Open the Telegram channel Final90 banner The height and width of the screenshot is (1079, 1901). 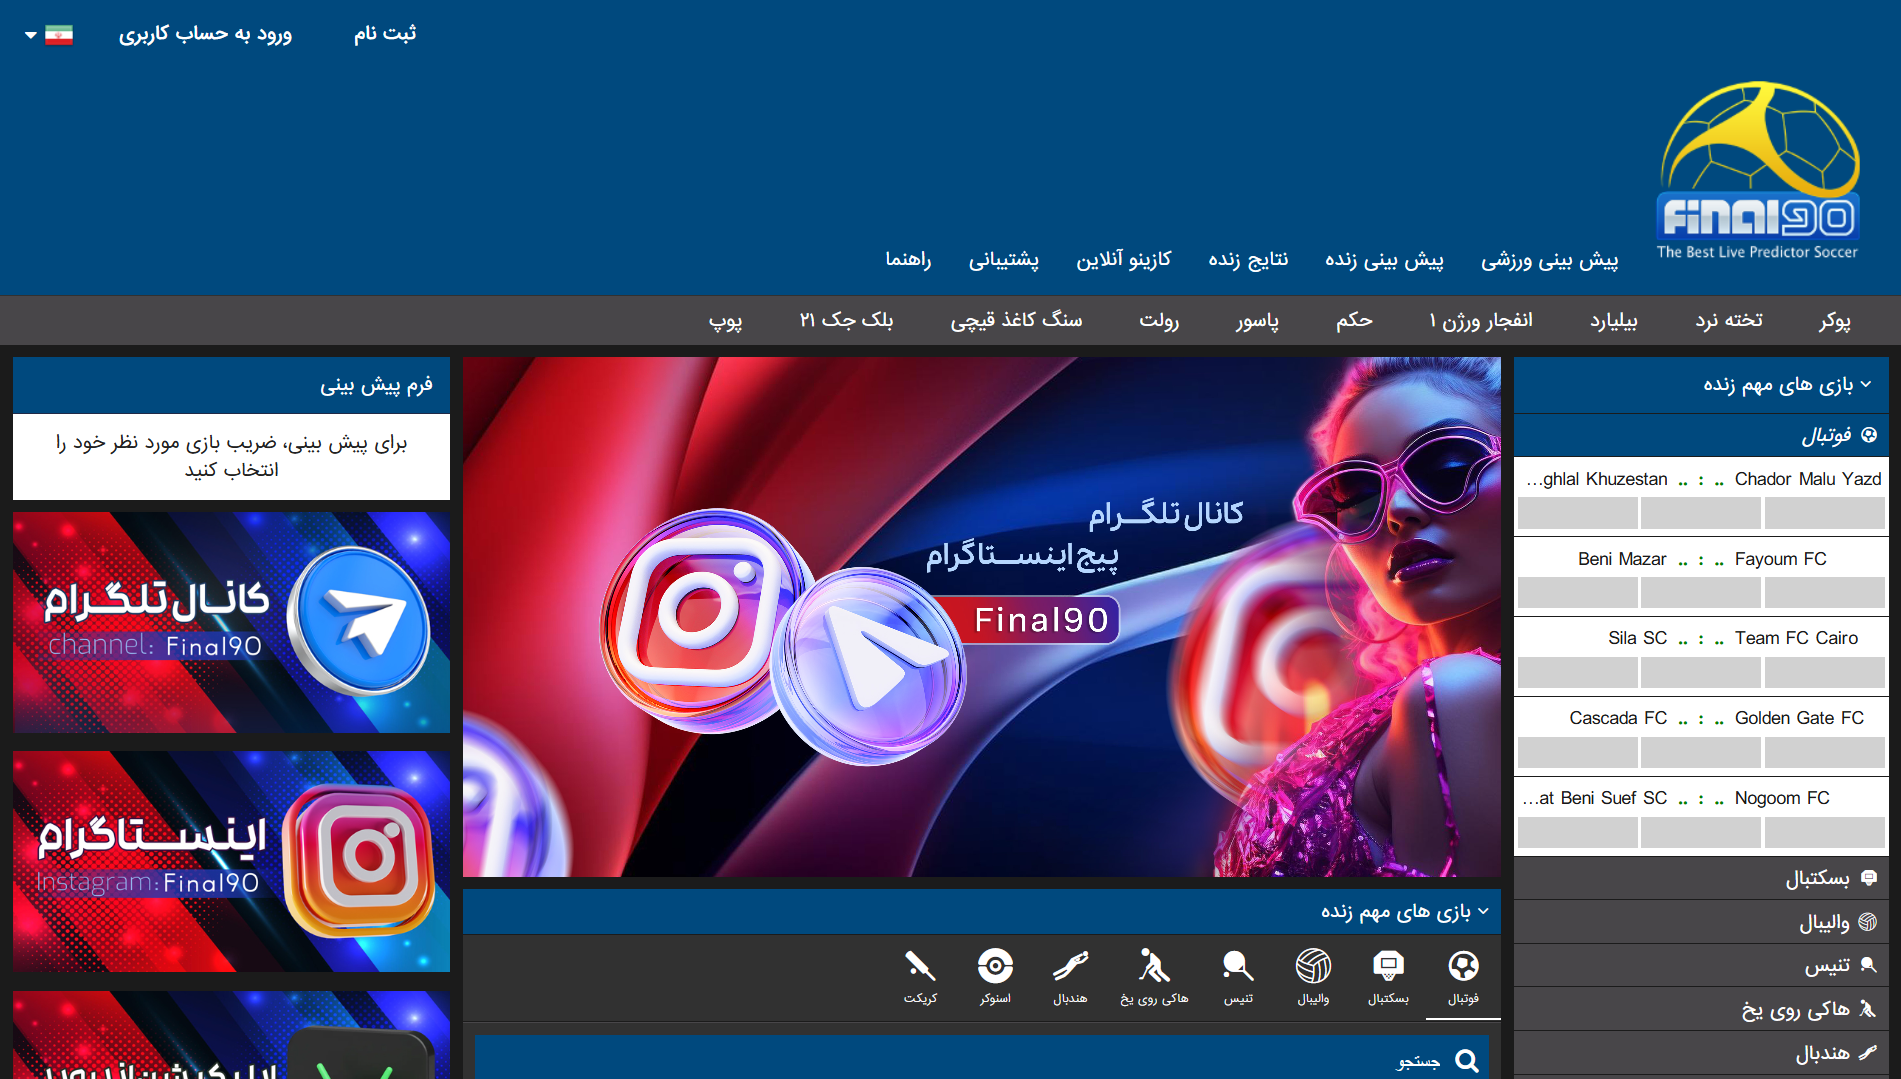231,622
